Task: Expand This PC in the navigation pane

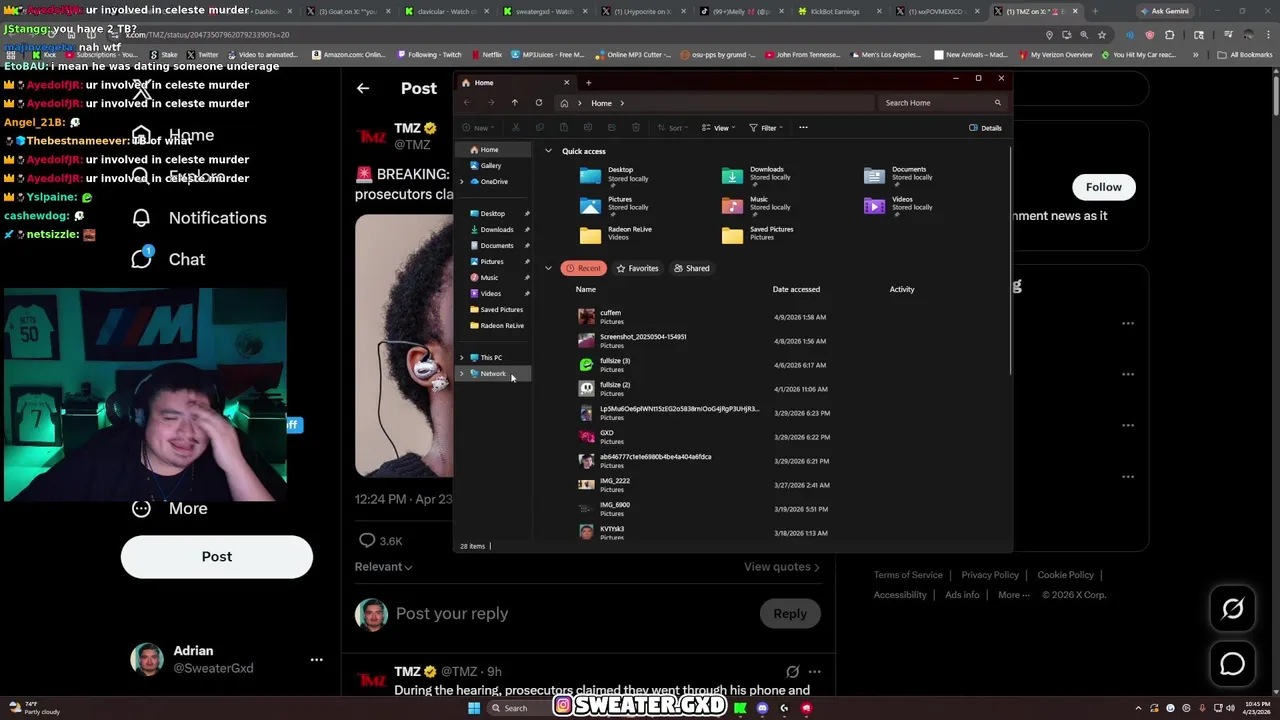Action: coord(462,358)
